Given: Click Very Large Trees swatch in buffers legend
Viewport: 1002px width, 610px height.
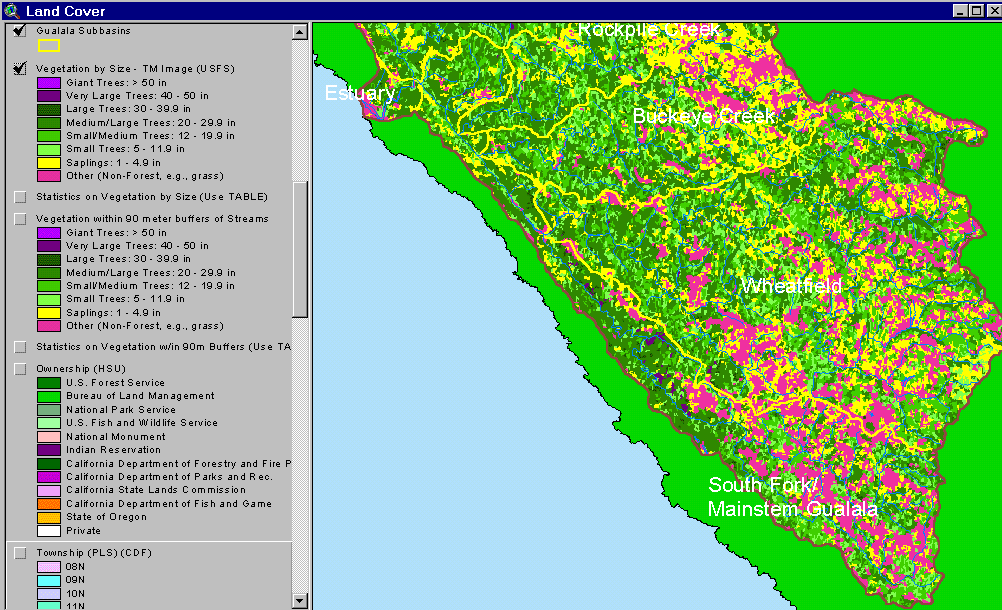Looking at the screenshot, I should [49, 246].
